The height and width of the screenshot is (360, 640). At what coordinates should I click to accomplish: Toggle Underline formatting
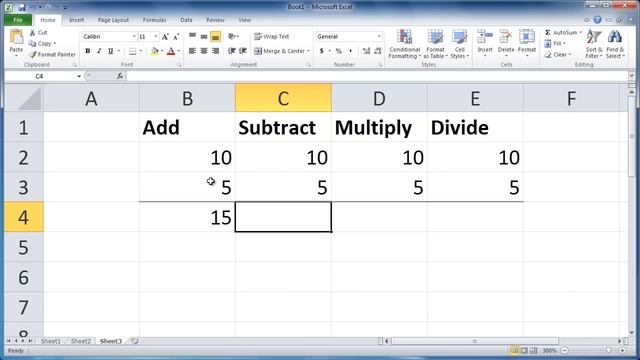(110, 51)
